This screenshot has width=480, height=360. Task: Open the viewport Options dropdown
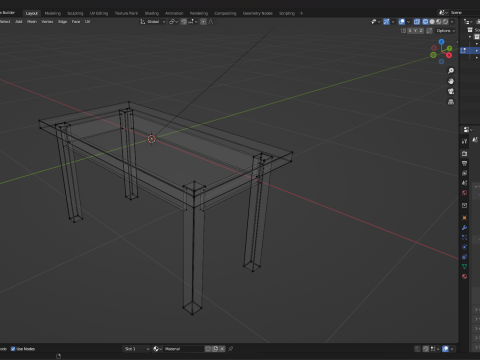(x=446, y=31)
